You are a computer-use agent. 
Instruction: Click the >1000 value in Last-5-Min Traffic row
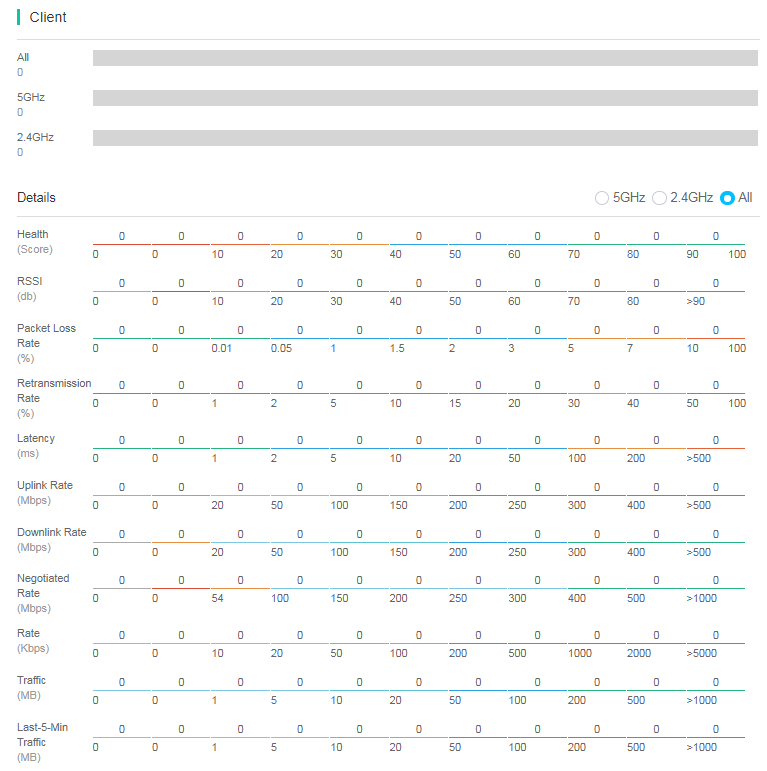(x=702, y=747)
